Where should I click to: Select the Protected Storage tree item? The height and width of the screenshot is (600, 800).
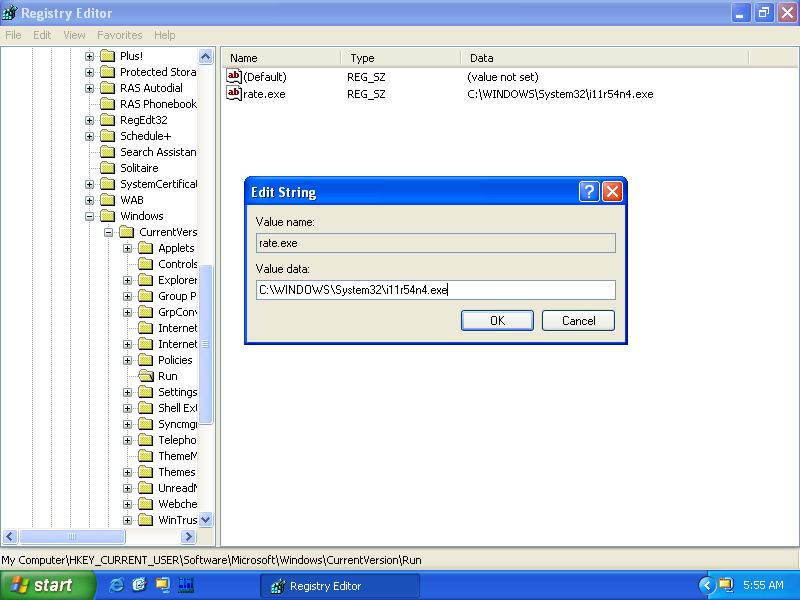pyautogui.click(x=158, y=72)
